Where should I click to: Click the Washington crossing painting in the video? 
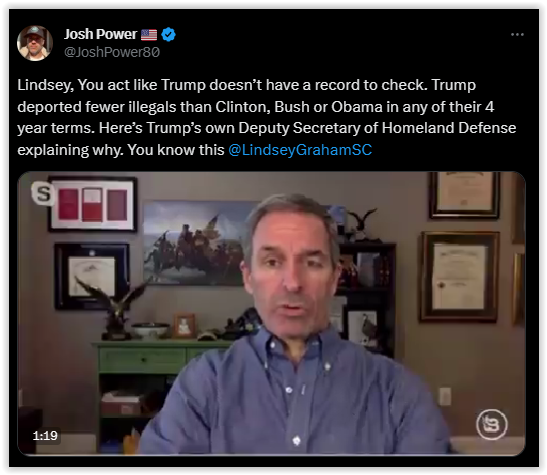[195, 243]
